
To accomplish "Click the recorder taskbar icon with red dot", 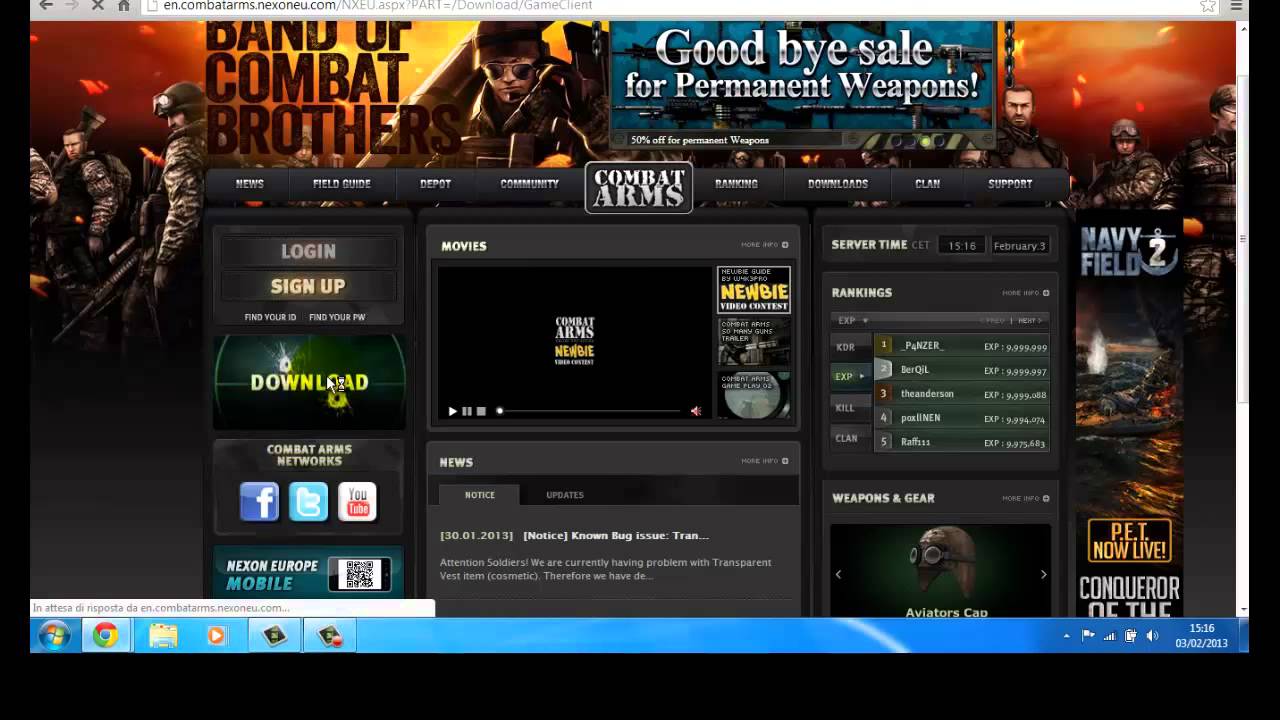I will click(330, 636).
